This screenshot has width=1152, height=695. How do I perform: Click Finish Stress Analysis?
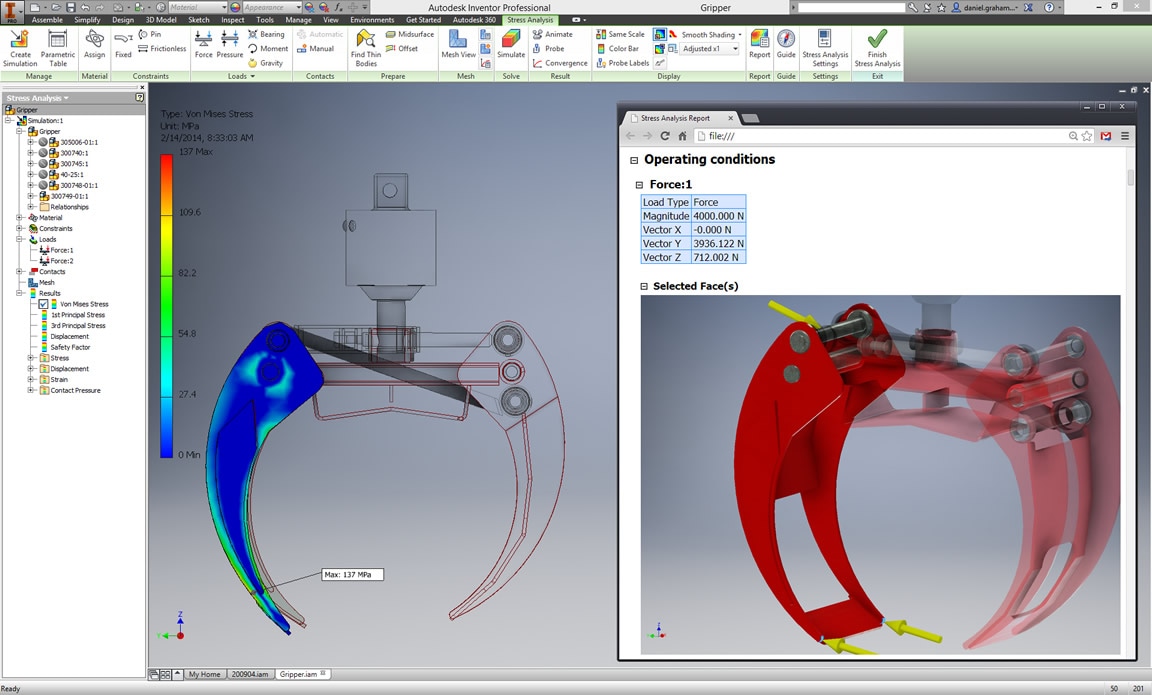[x=877, y=48]
